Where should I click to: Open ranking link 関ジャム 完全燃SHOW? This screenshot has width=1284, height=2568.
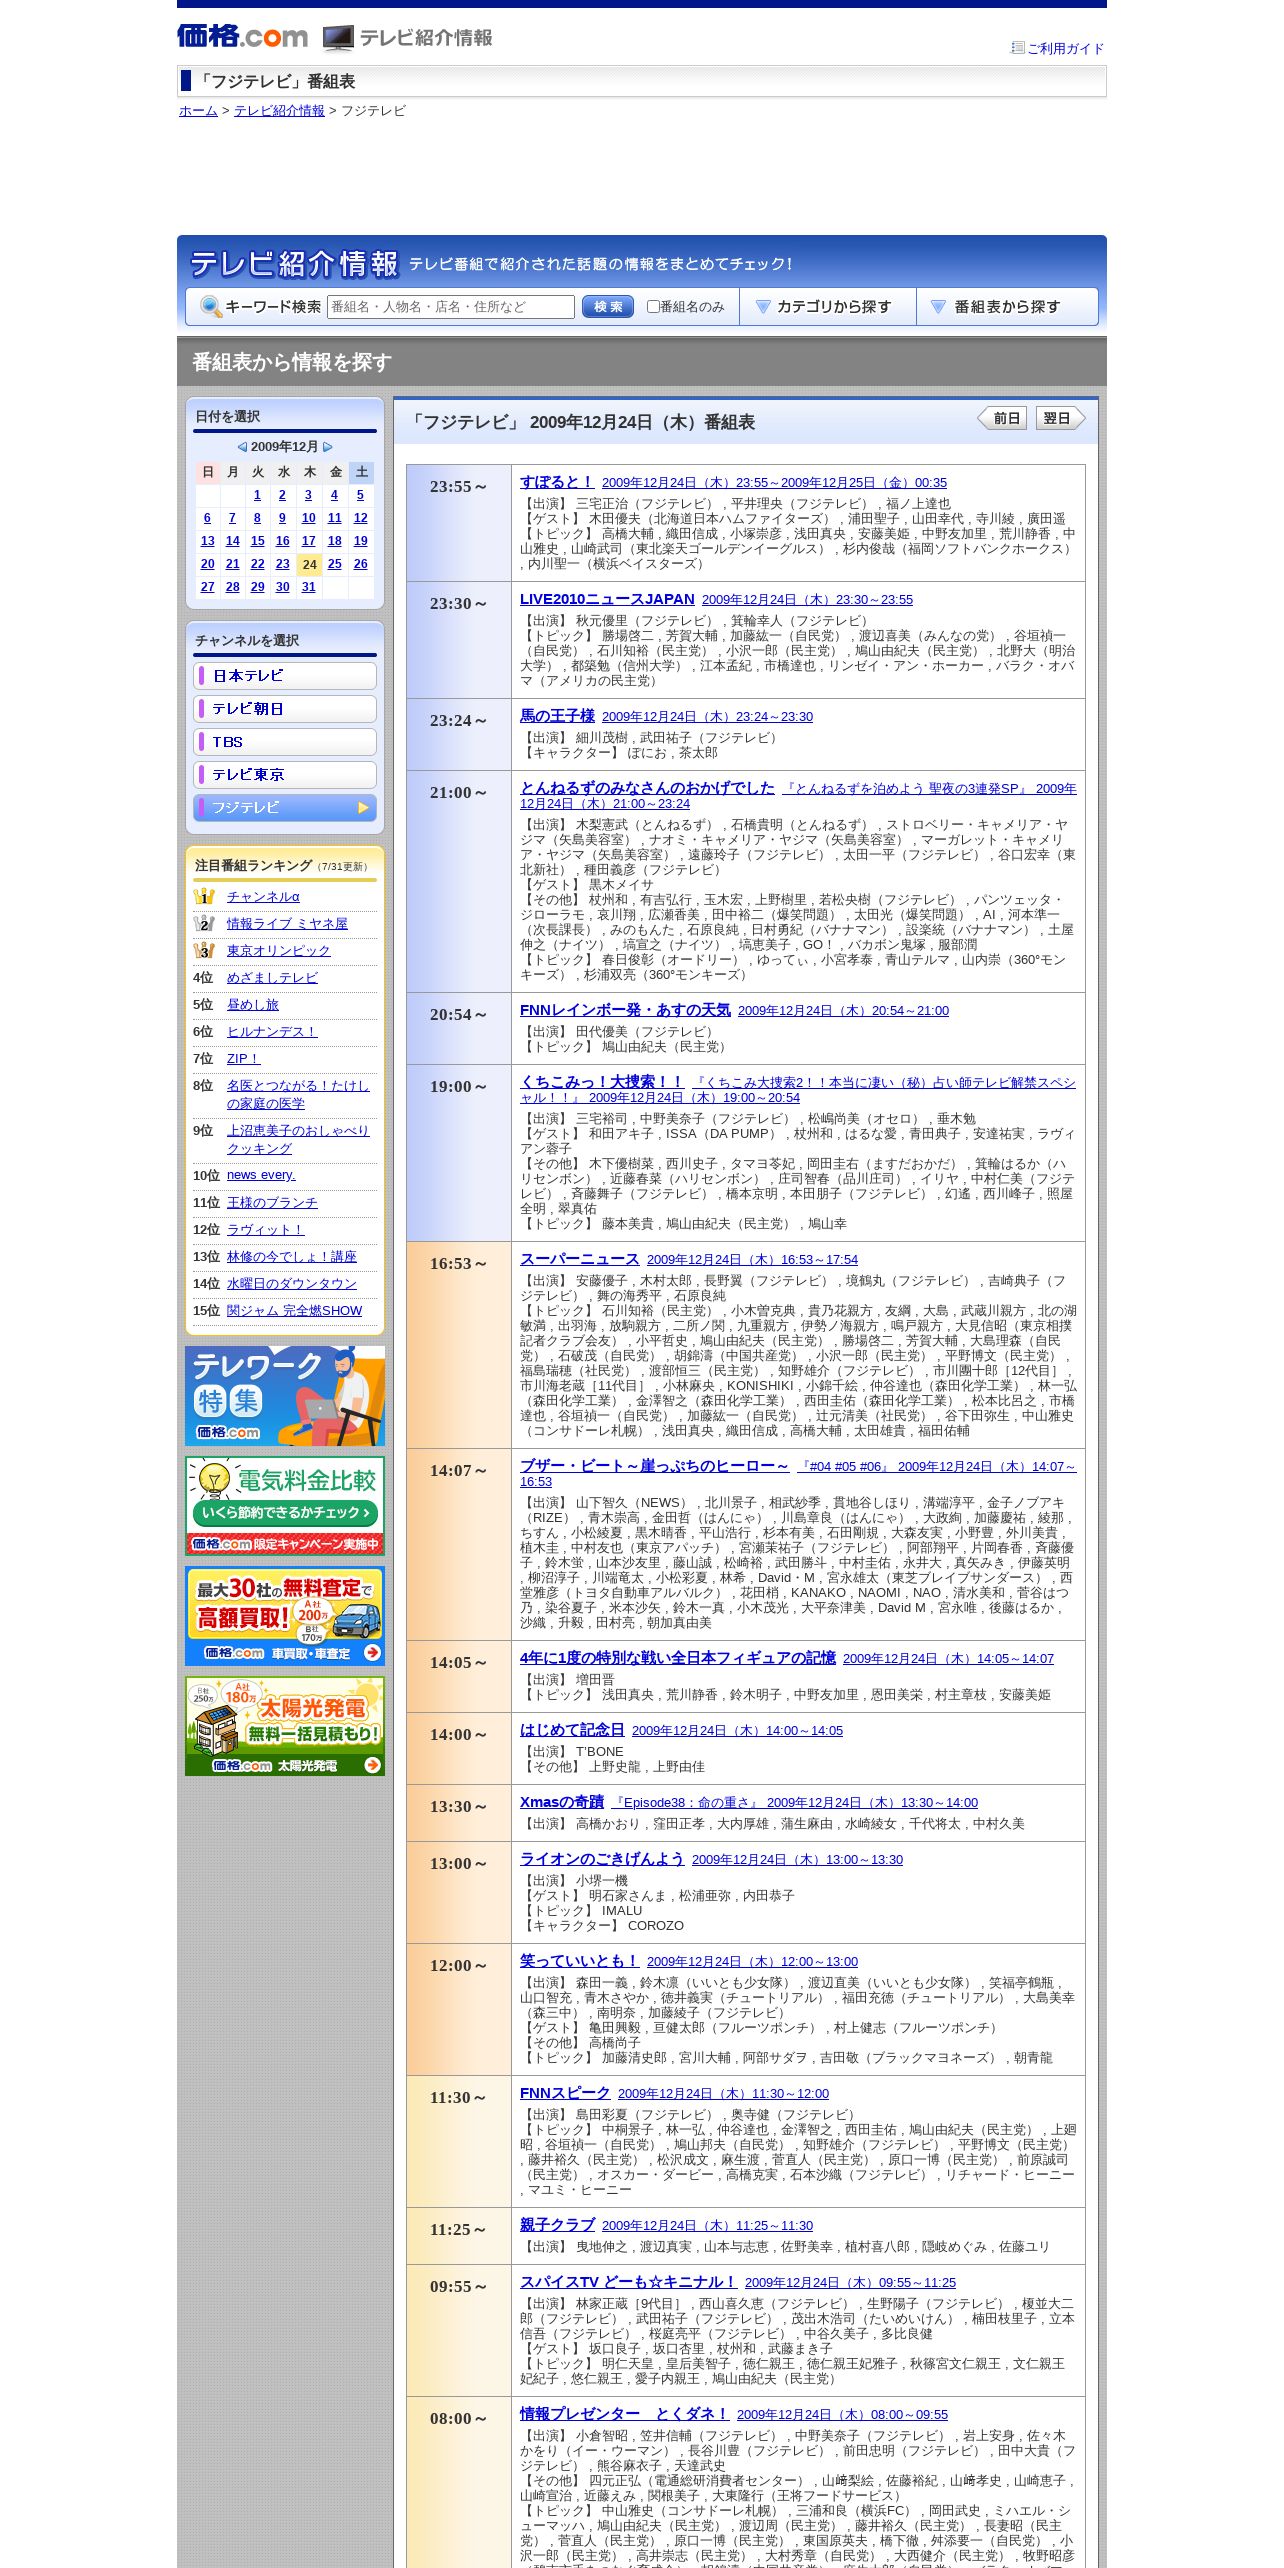(x=294, y=1311)
